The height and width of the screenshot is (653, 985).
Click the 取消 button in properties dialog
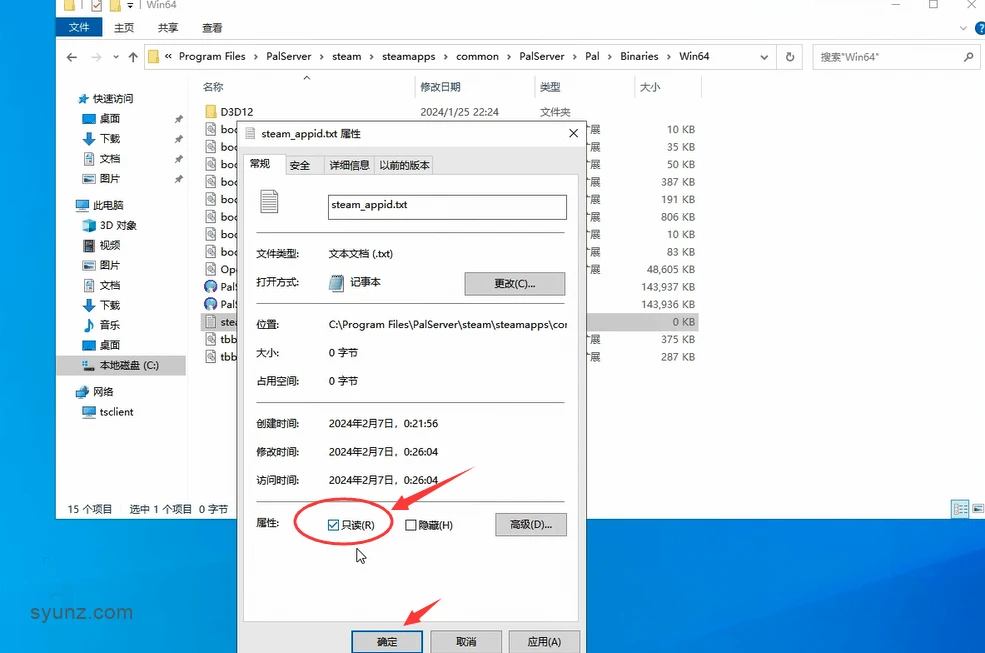coord(466,642)
